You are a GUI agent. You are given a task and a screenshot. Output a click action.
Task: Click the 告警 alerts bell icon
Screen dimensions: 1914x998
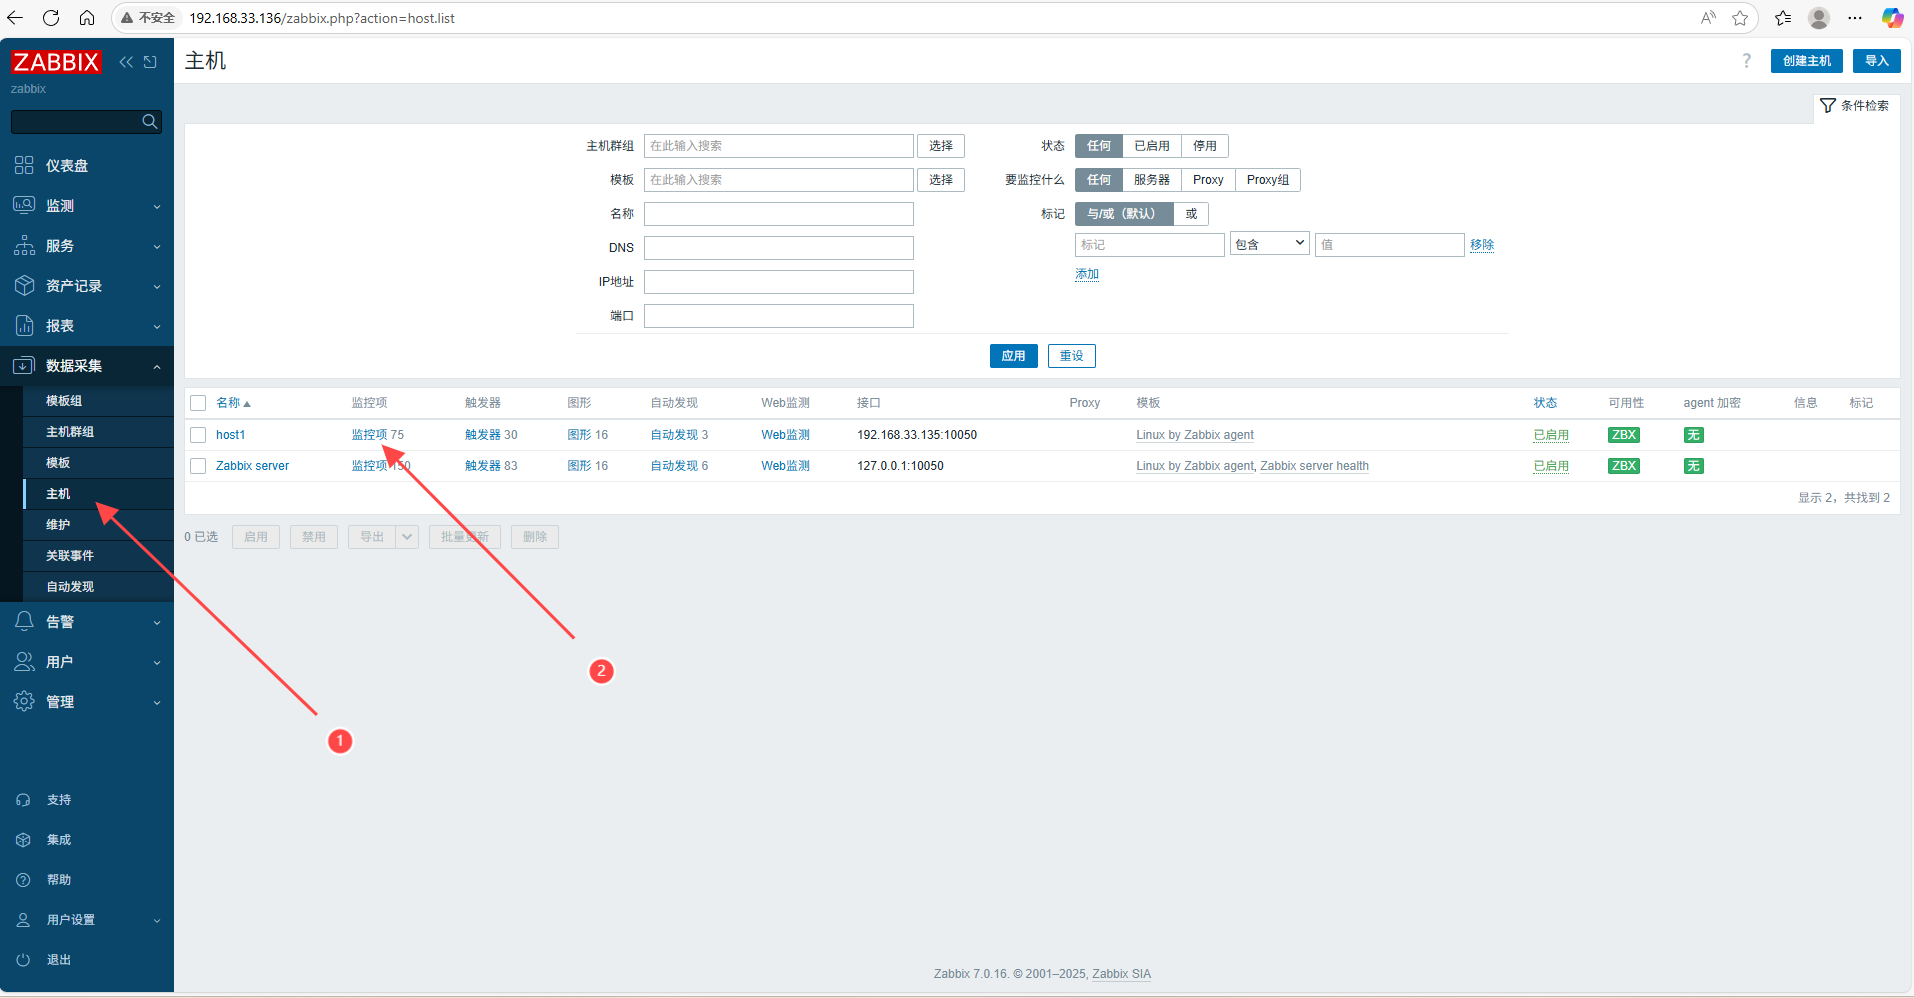[x=24, y=621]
